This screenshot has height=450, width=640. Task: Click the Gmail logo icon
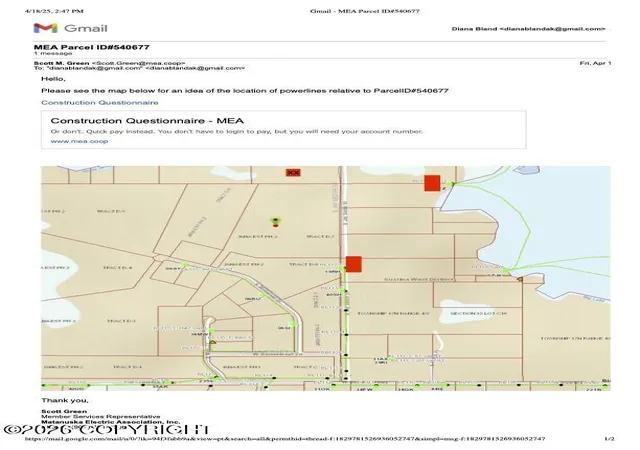coord(45,28)
